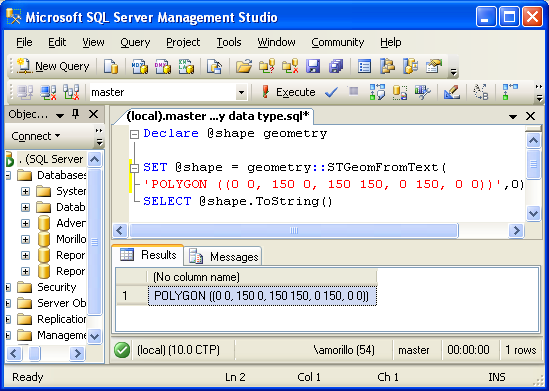Execute the current query

tap(288, 92)
